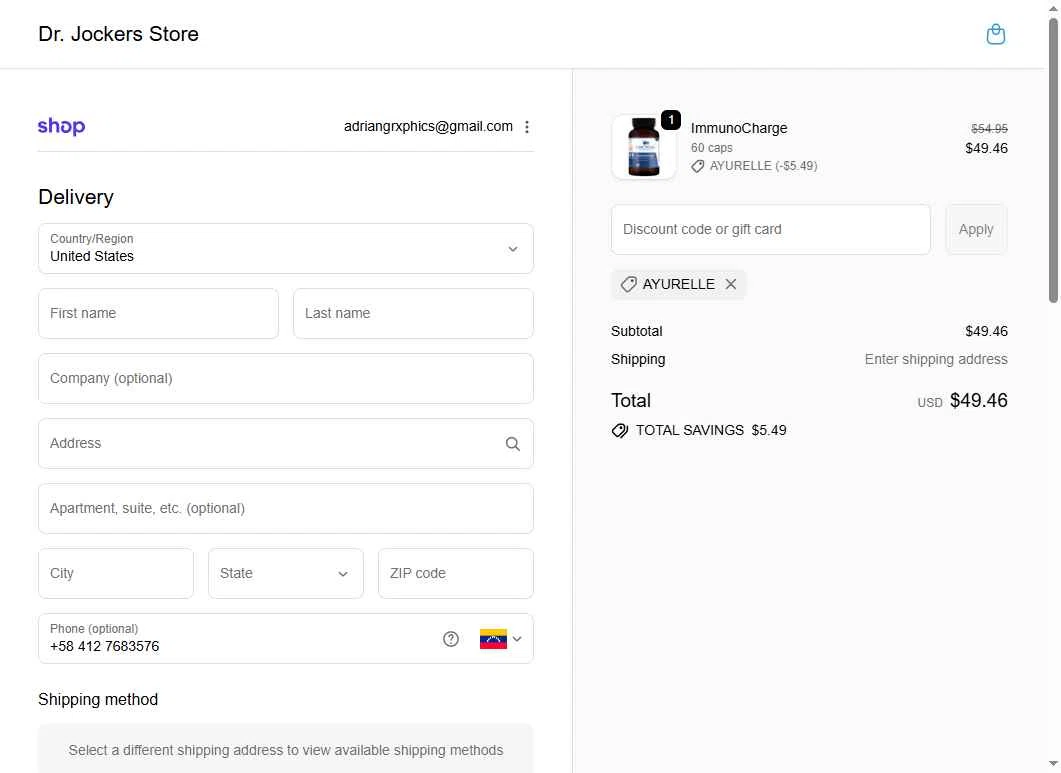Click the Enter shipping address text
1061x773 pixels.
click(x=936, y=359)
